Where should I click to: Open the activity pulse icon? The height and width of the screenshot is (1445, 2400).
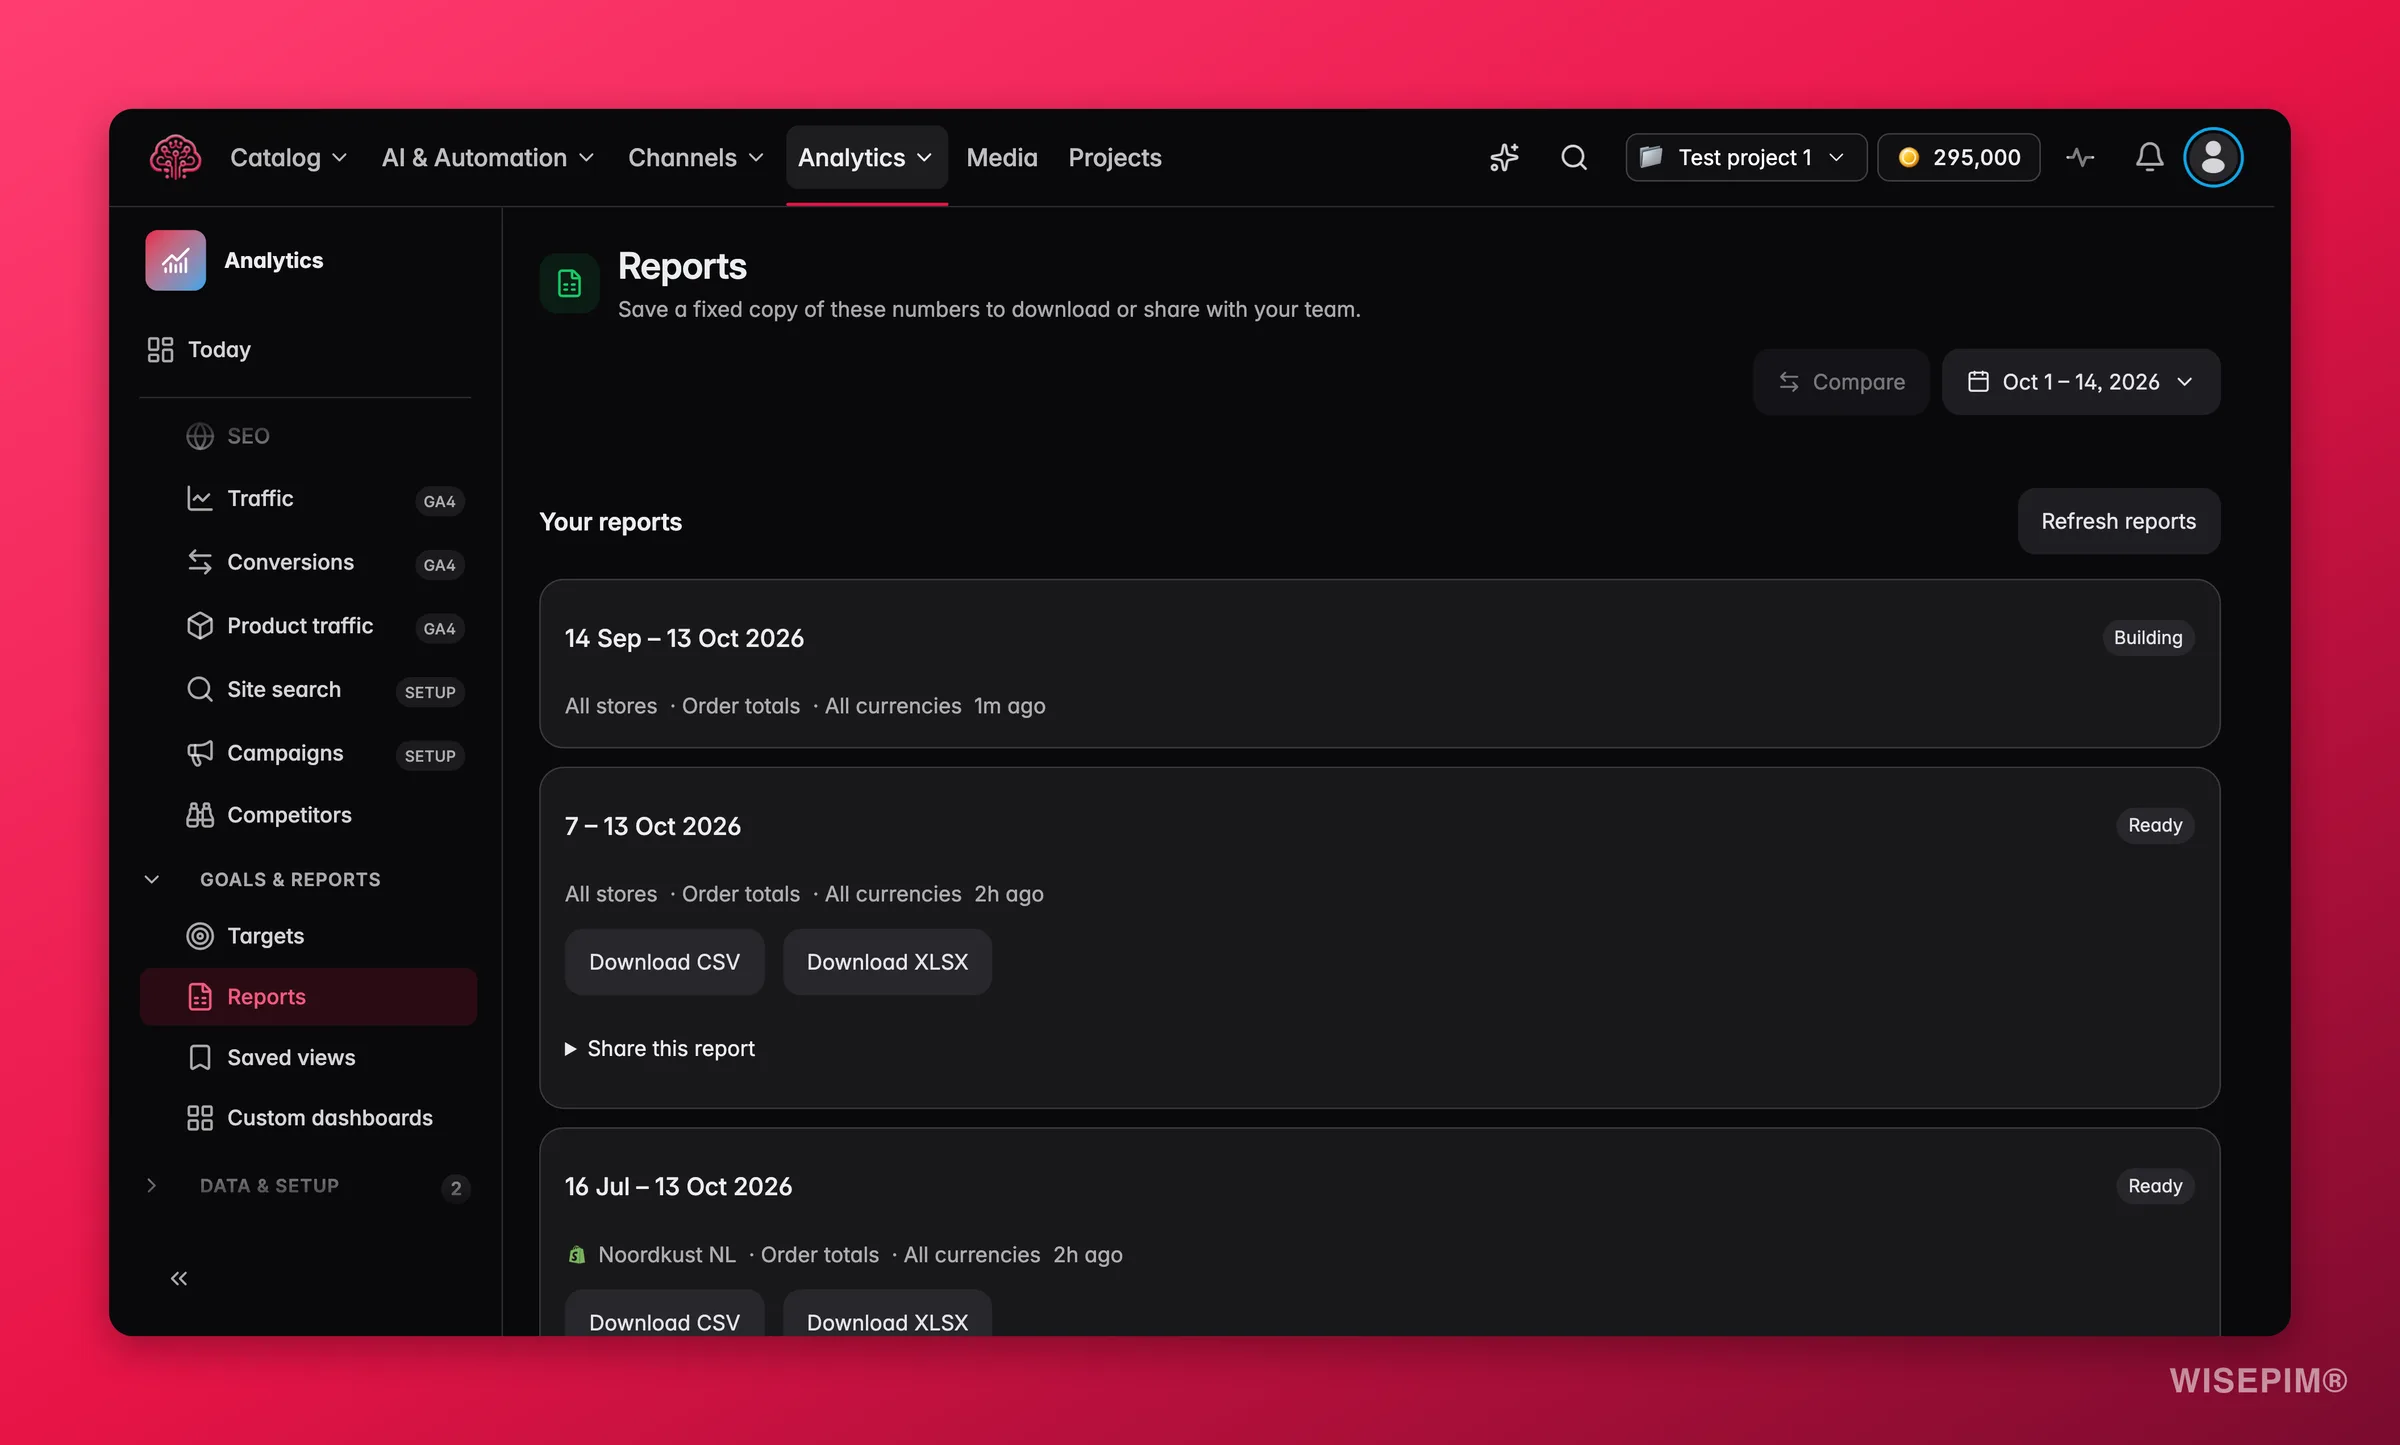click(x=2080, y=157)
